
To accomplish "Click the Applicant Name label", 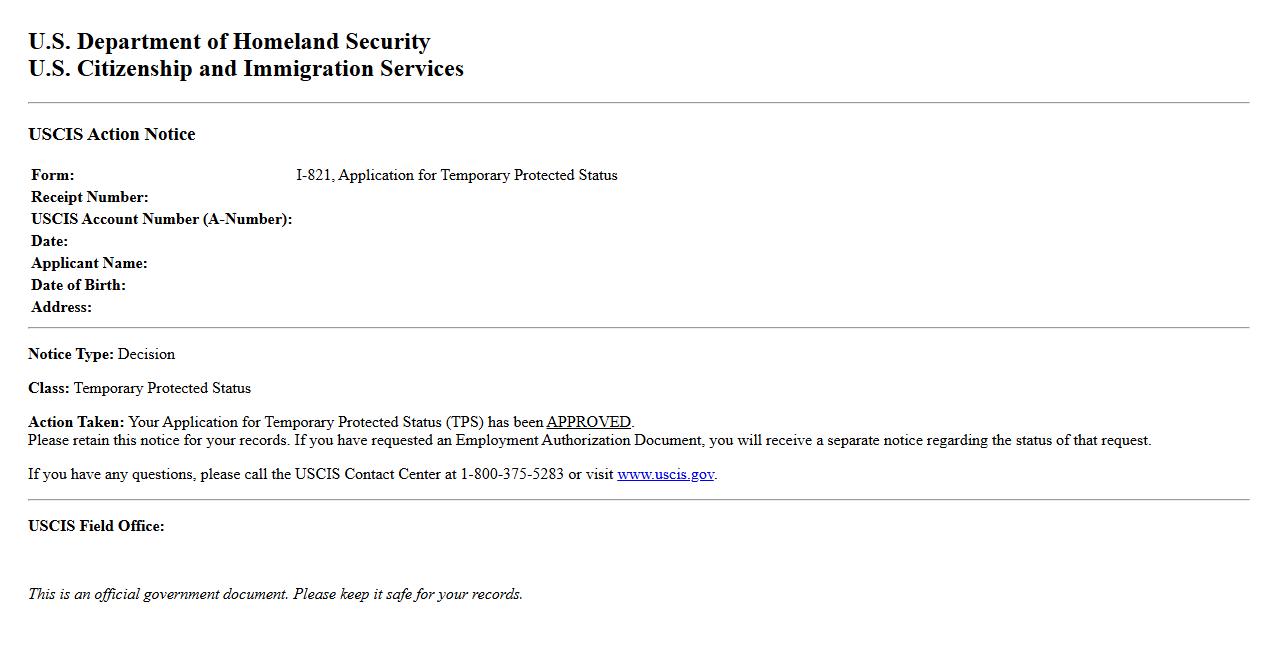I will tap(89, 263).
